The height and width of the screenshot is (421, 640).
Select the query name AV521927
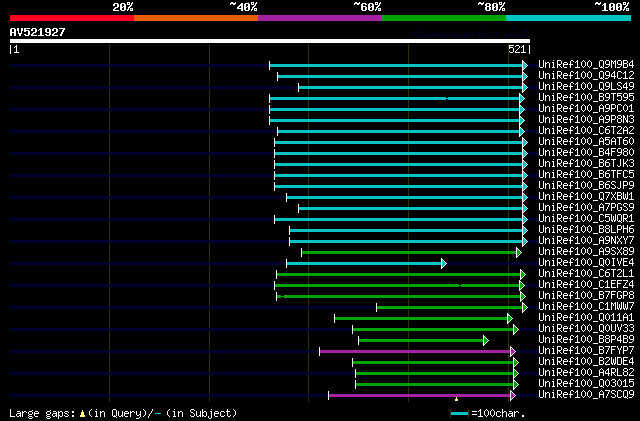(x=38, y=32)
